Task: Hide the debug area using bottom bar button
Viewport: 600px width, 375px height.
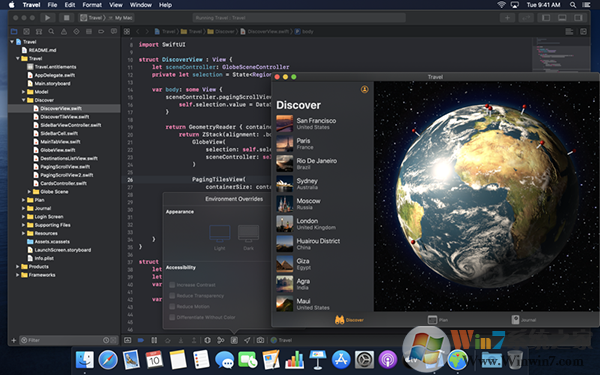Action: tap(128, 340)
